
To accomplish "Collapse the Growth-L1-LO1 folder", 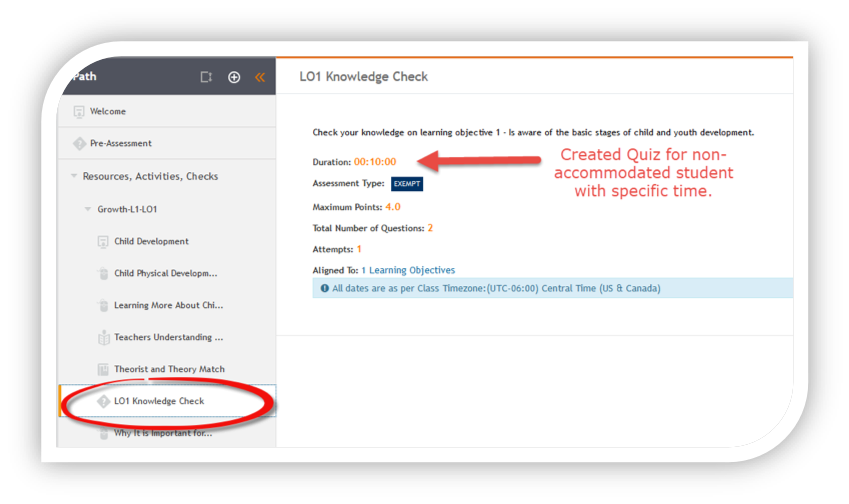I will (x=87, y=210).
